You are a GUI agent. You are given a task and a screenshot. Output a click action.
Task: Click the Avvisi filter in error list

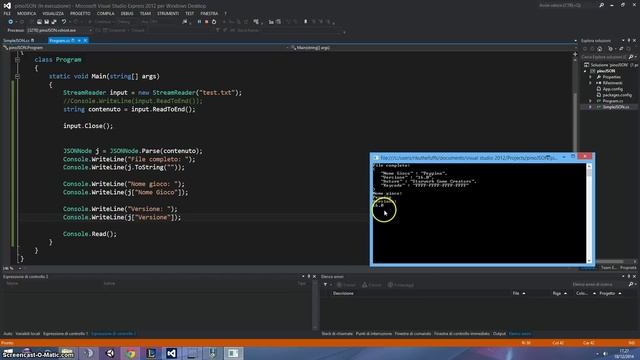[x=372, y=284]
